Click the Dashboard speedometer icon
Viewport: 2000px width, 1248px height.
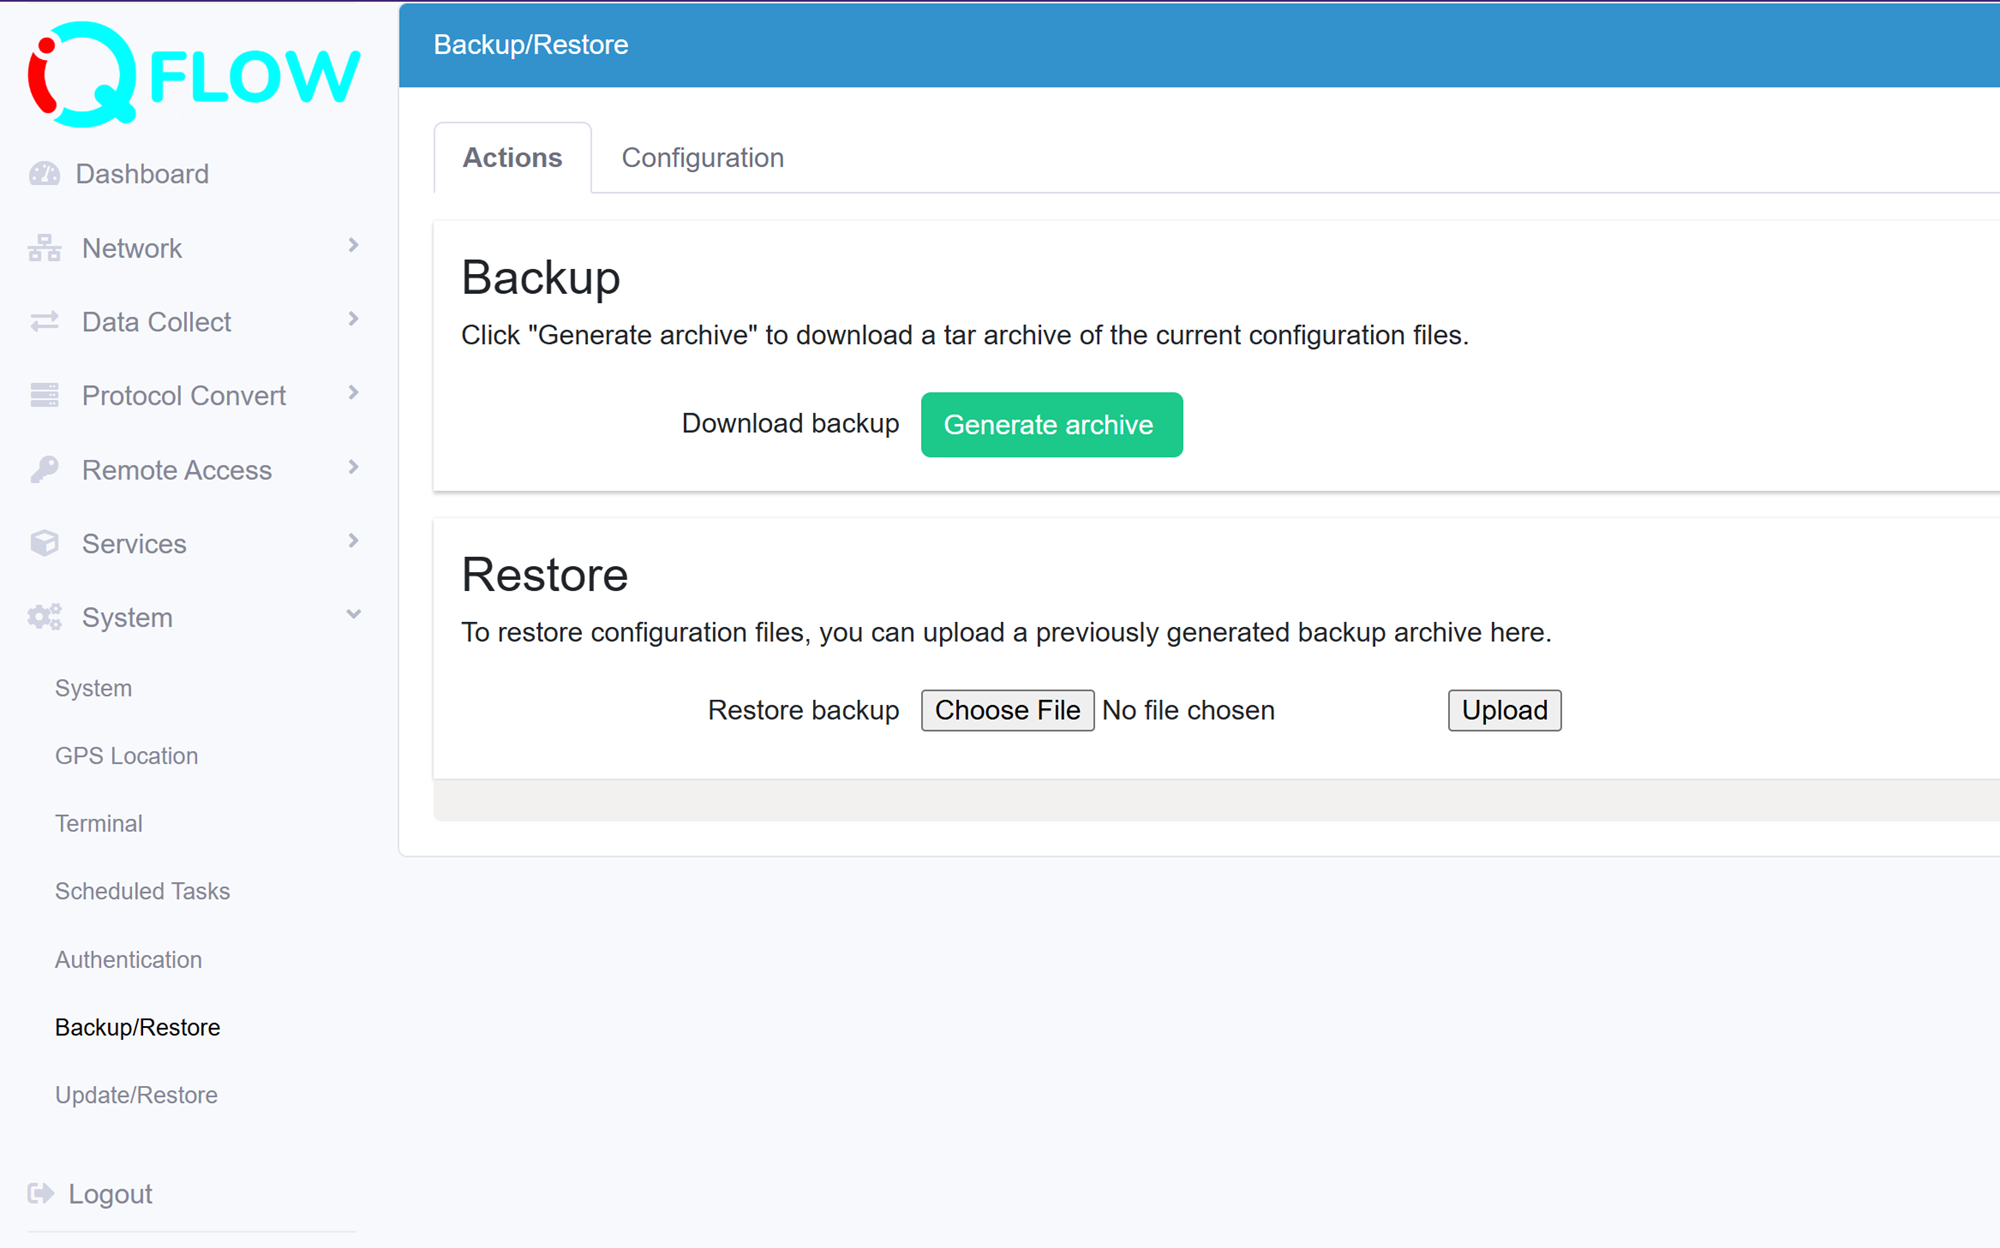(x=44, y=173)
